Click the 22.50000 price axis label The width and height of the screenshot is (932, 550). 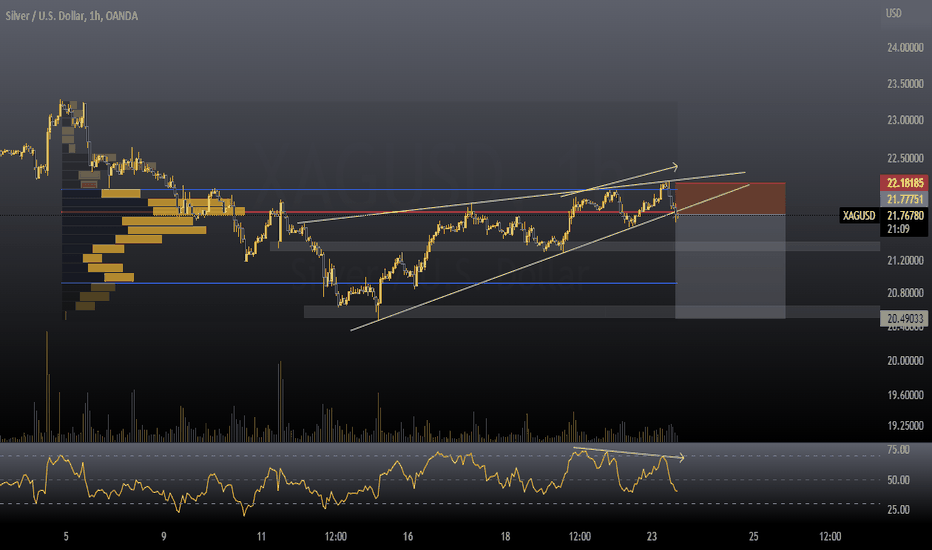coord(905,158)
